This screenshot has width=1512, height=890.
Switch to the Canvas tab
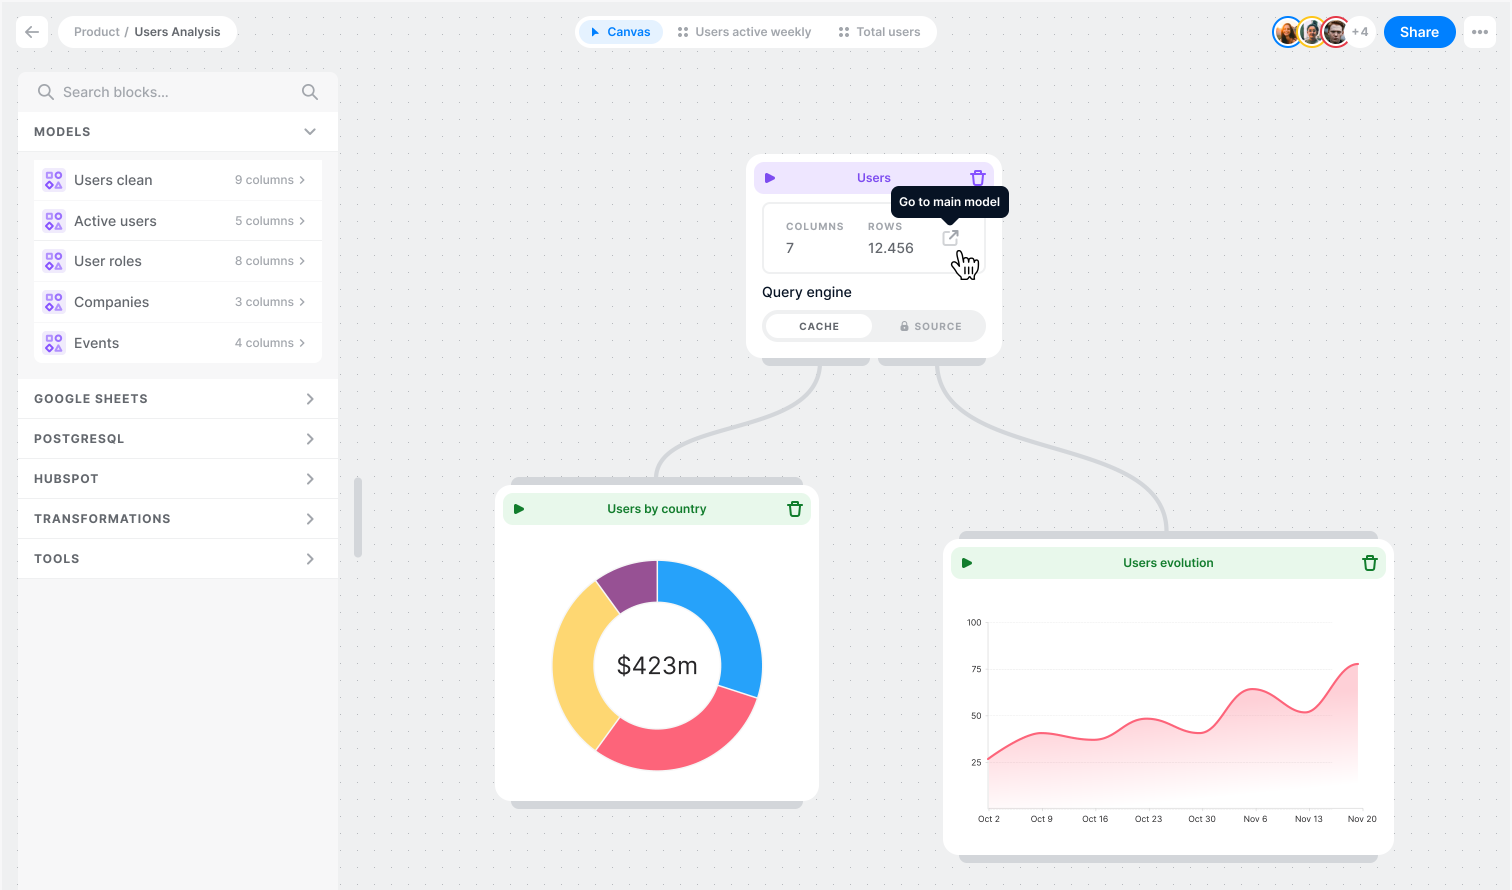click(621, 32)
